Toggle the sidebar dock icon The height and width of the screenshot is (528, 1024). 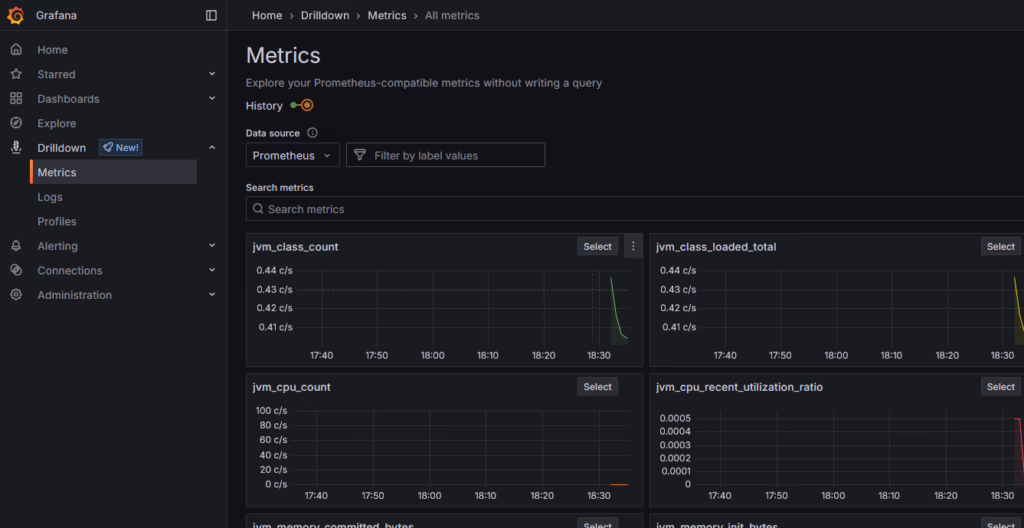click(x=211, y=15)
